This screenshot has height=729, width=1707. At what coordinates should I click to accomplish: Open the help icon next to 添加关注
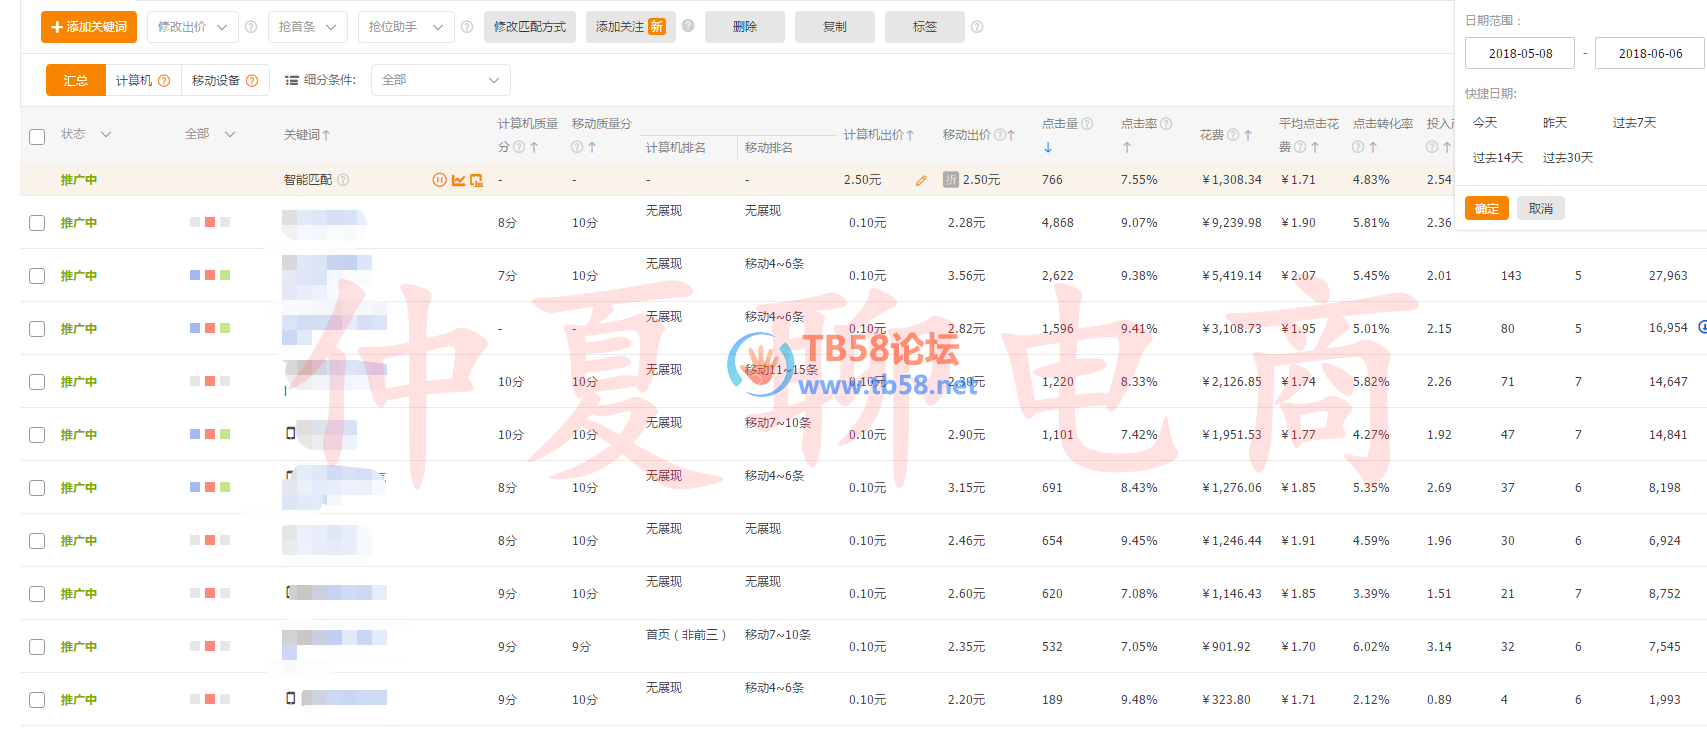click(x=688, y=26)
